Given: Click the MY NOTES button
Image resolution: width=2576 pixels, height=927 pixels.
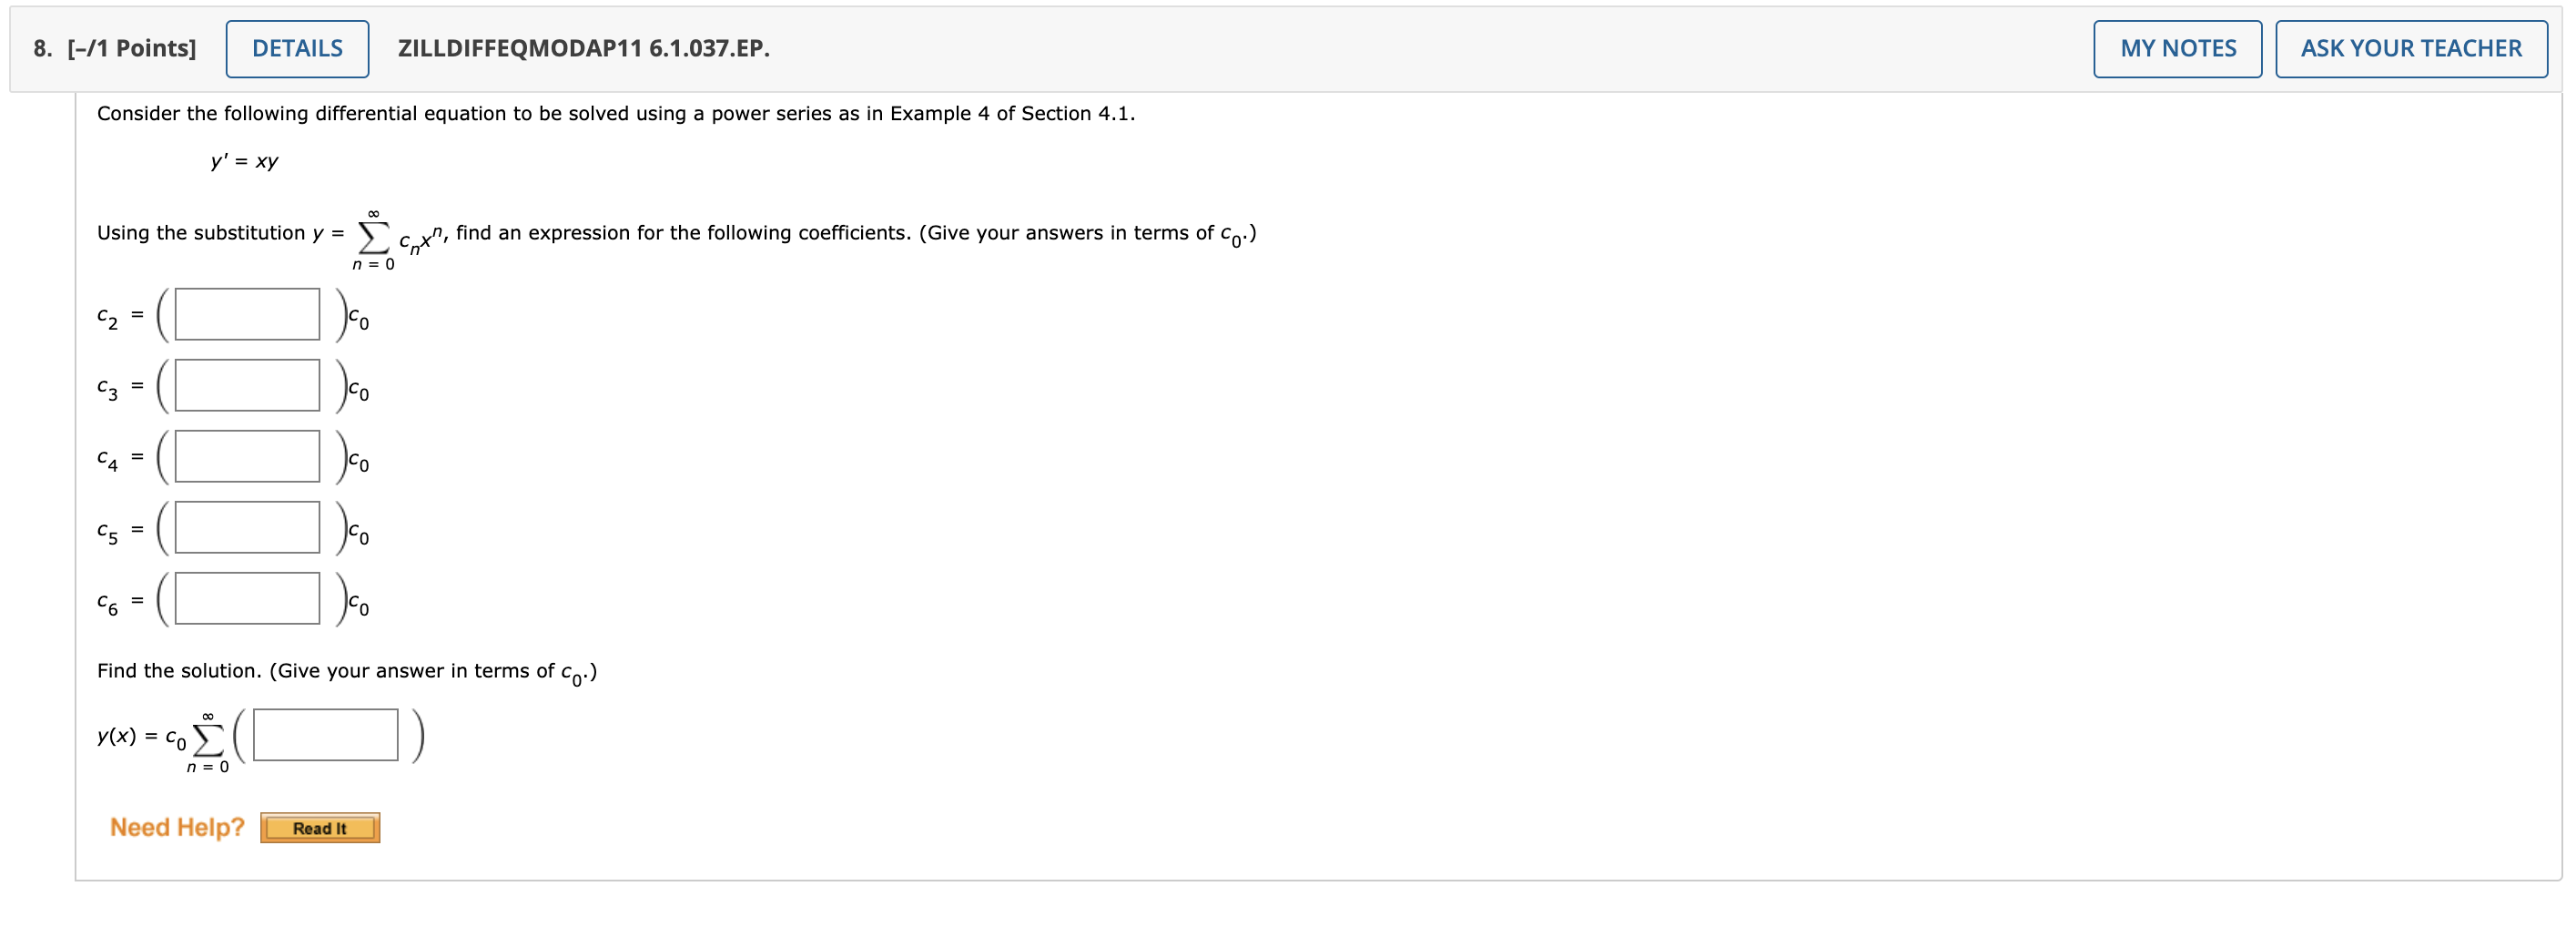Looking at the screenshot, I should click(2176, 47).
